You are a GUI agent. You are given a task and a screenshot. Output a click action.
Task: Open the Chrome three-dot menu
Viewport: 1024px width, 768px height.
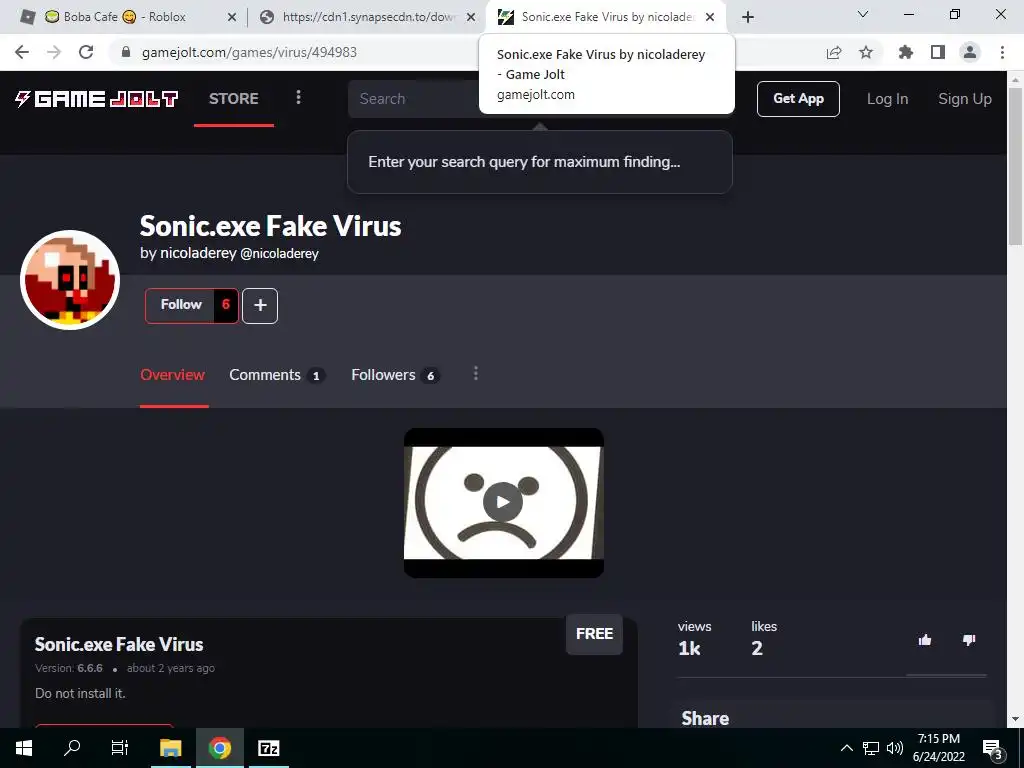point(1002,52)
